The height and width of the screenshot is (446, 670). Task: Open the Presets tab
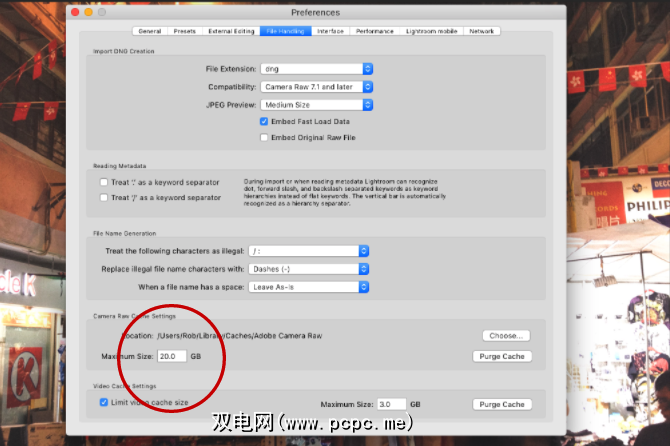pyautogui.click(x=185, y=31)
